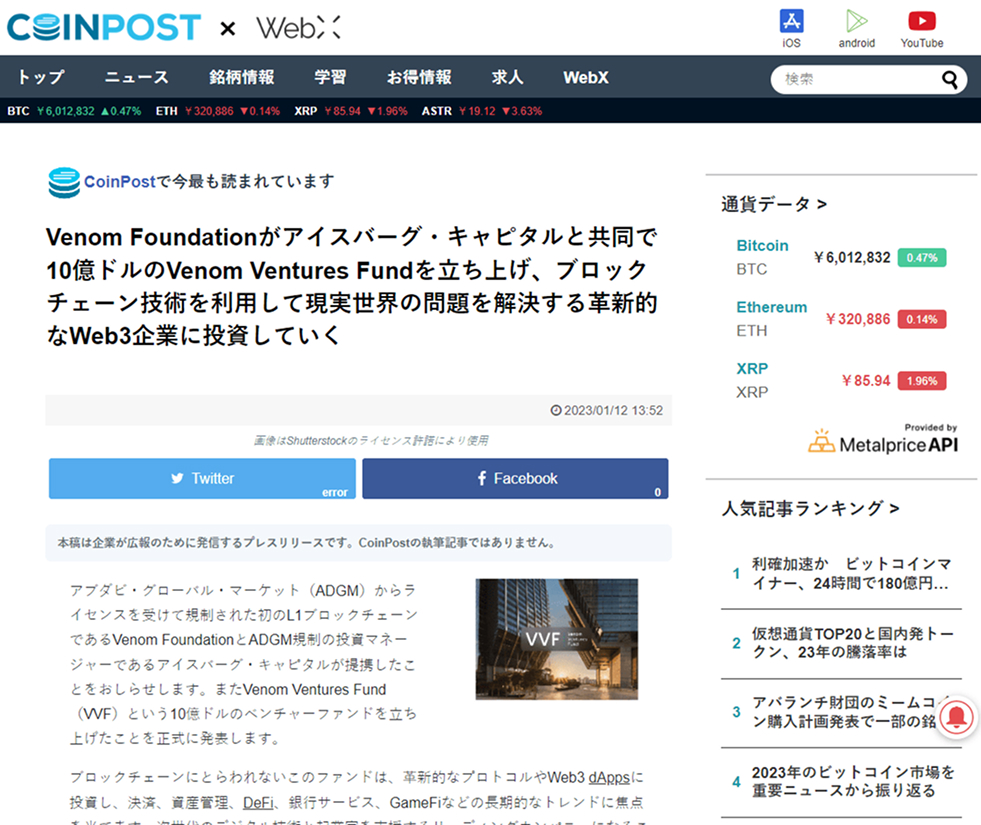Open the Ethereum currency link
This screenshot has height=825, width=981.
[771, 307]
